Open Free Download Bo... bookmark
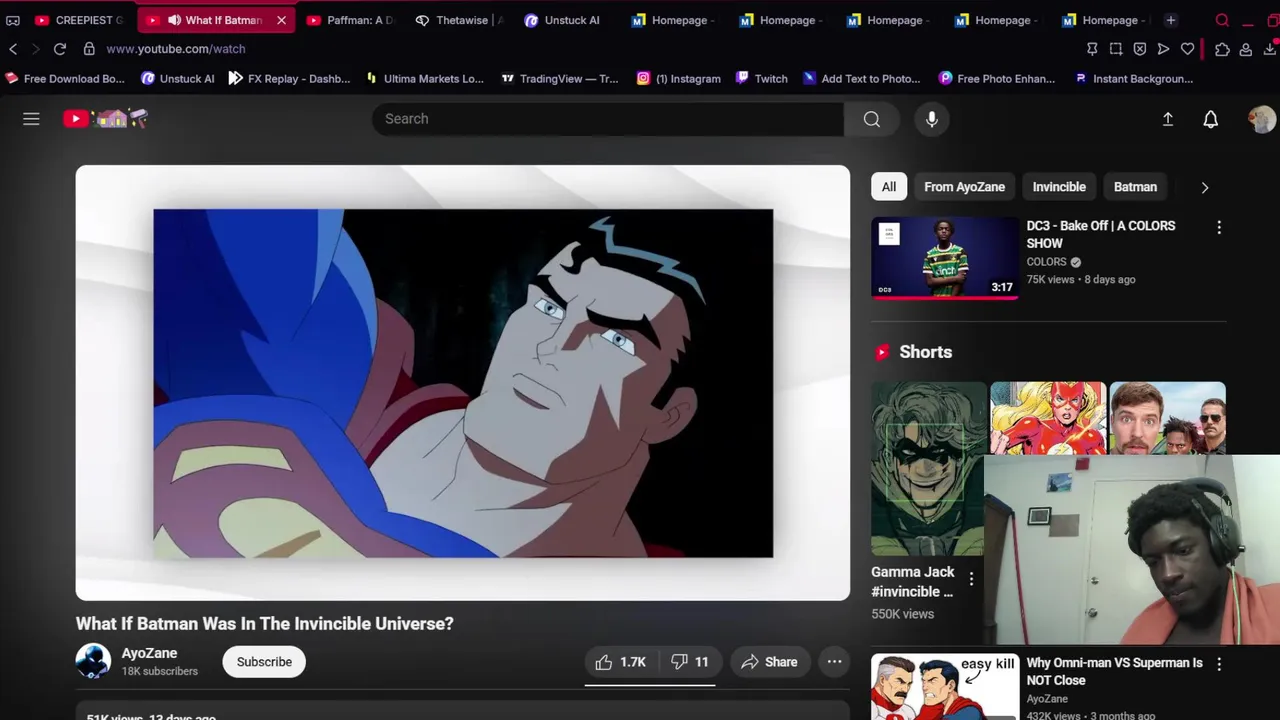This screenshot has height=720, width=1280. (x=65, y=79)
